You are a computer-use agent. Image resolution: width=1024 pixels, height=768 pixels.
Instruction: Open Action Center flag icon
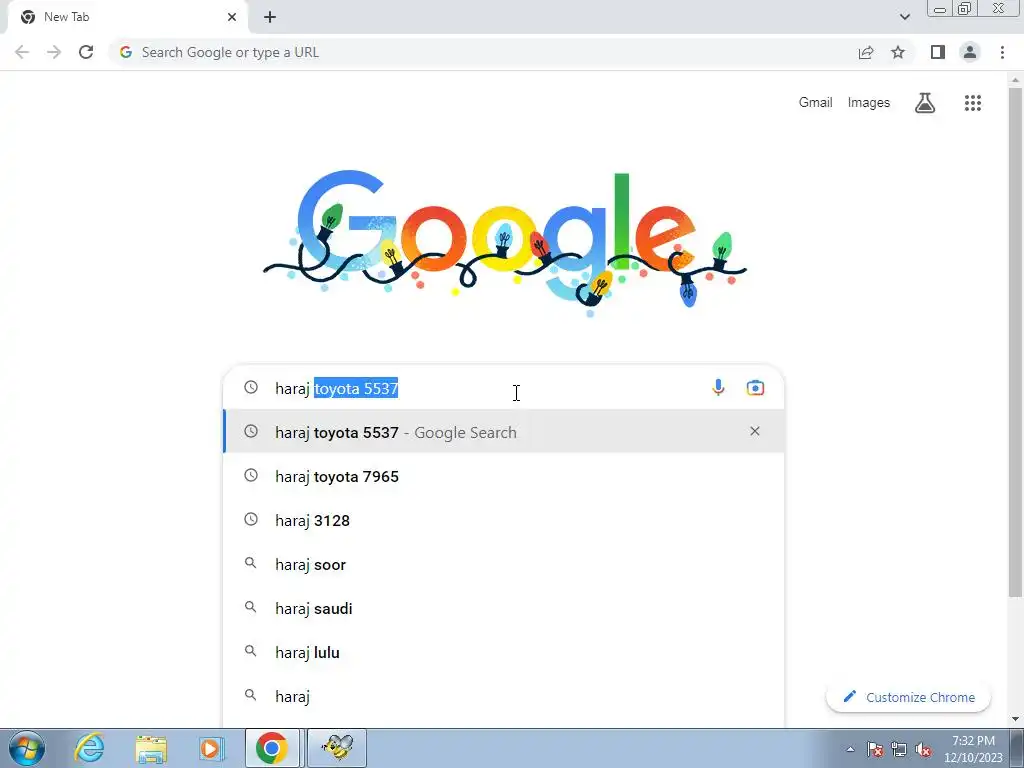tap(875, 750)
